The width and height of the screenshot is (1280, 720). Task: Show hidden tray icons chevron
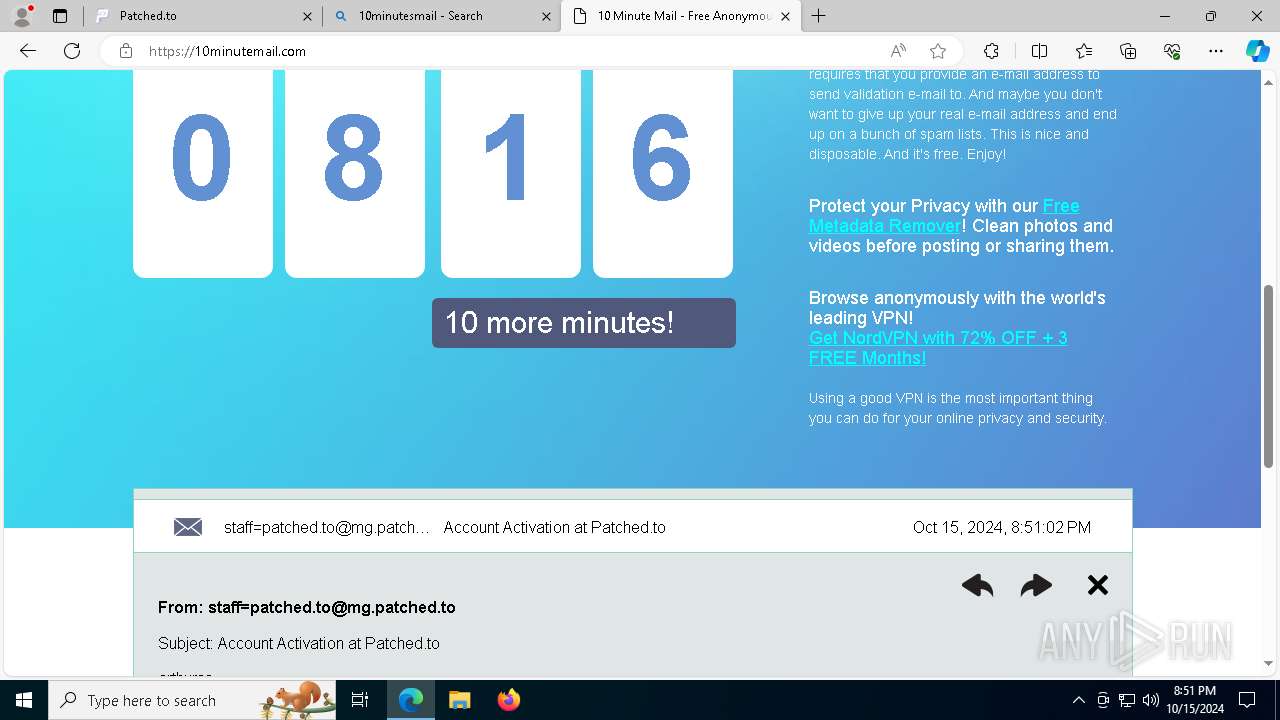[1078, 700]
